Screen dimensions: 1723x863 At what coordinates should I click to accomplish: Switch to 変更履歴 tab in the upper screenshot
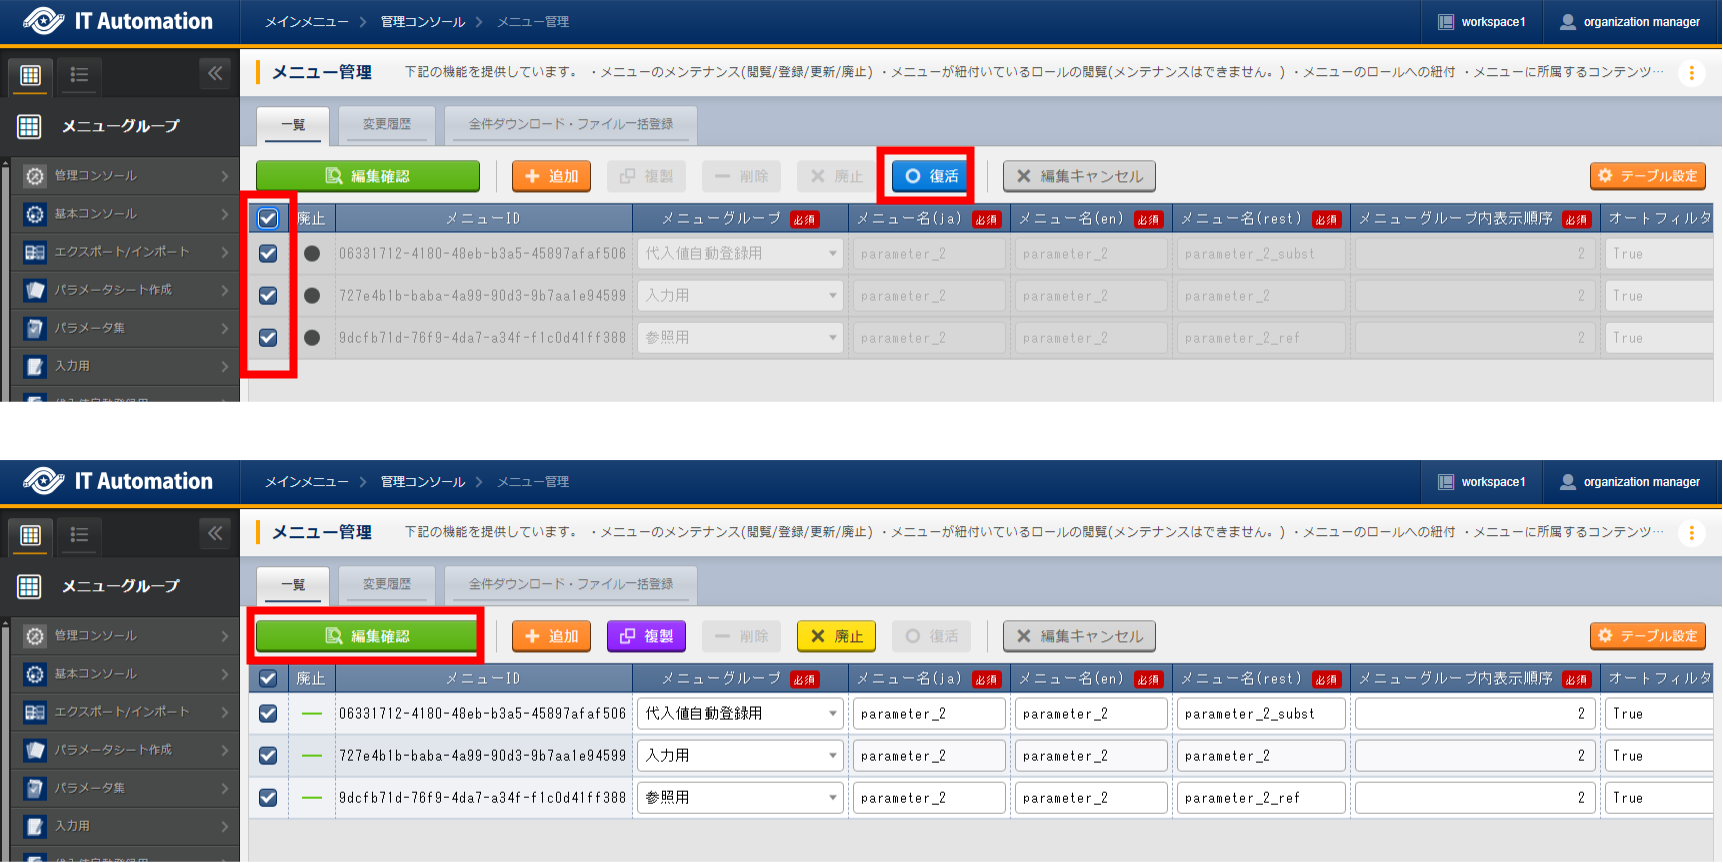pos(386,124)
